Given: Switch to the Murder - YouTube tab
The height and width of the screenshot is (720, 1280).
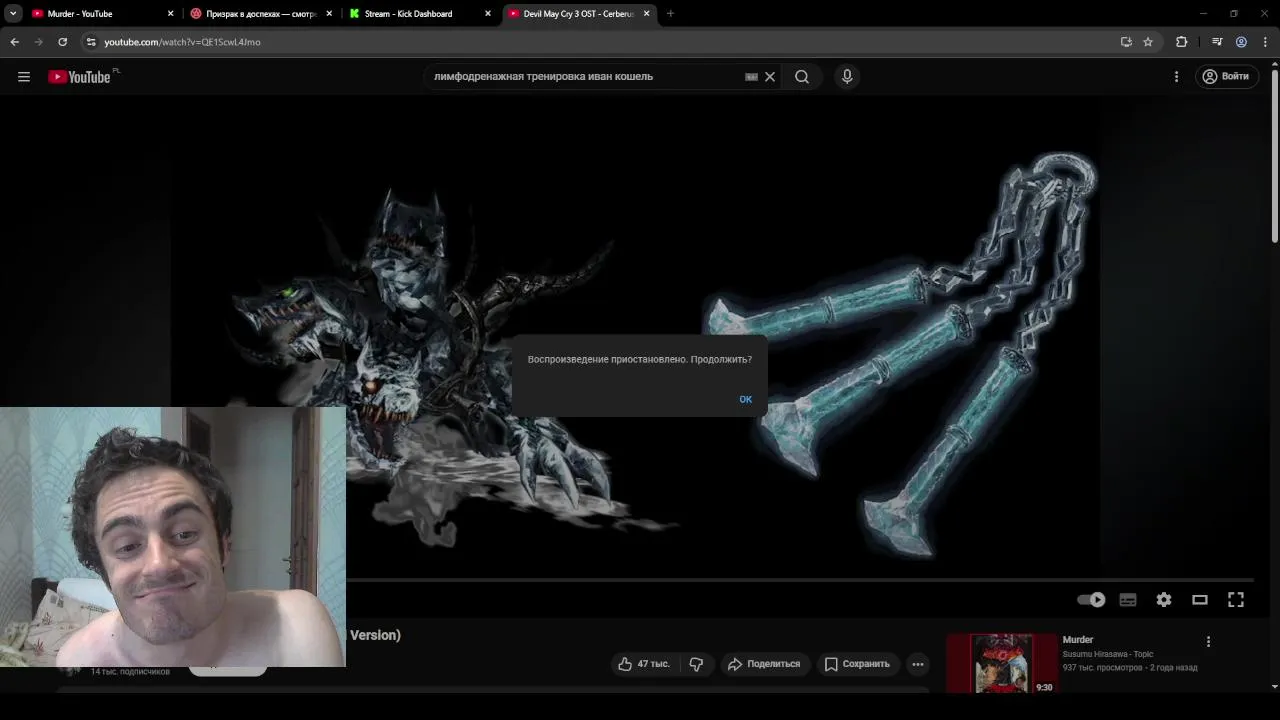Looking at the screenshot, I should pyautogui.click(x=100, y=14).
